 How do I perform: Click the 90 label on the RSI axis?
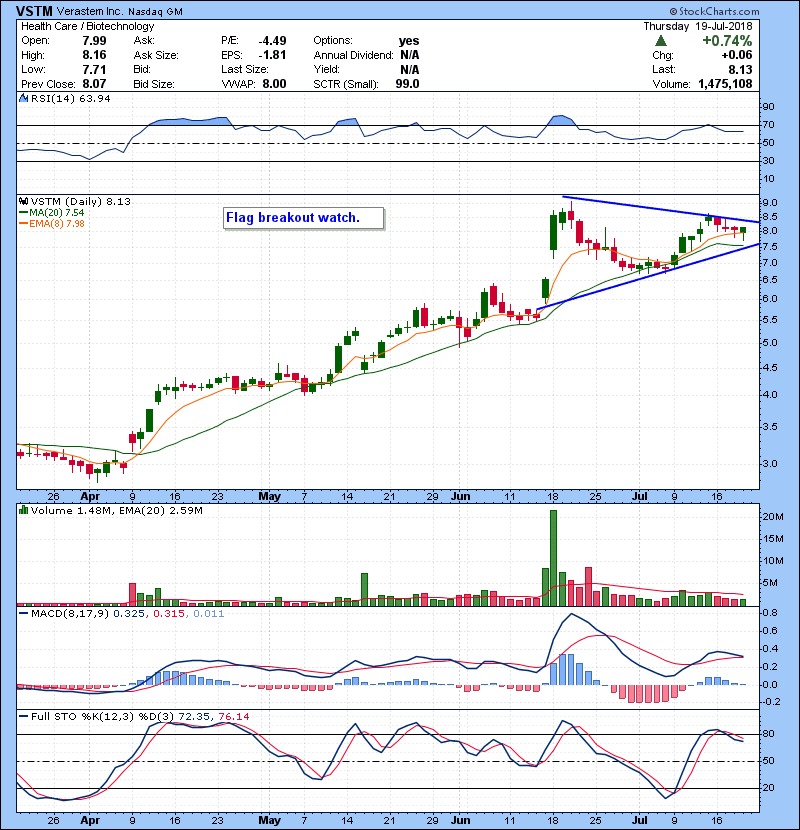tap(768, 106)
